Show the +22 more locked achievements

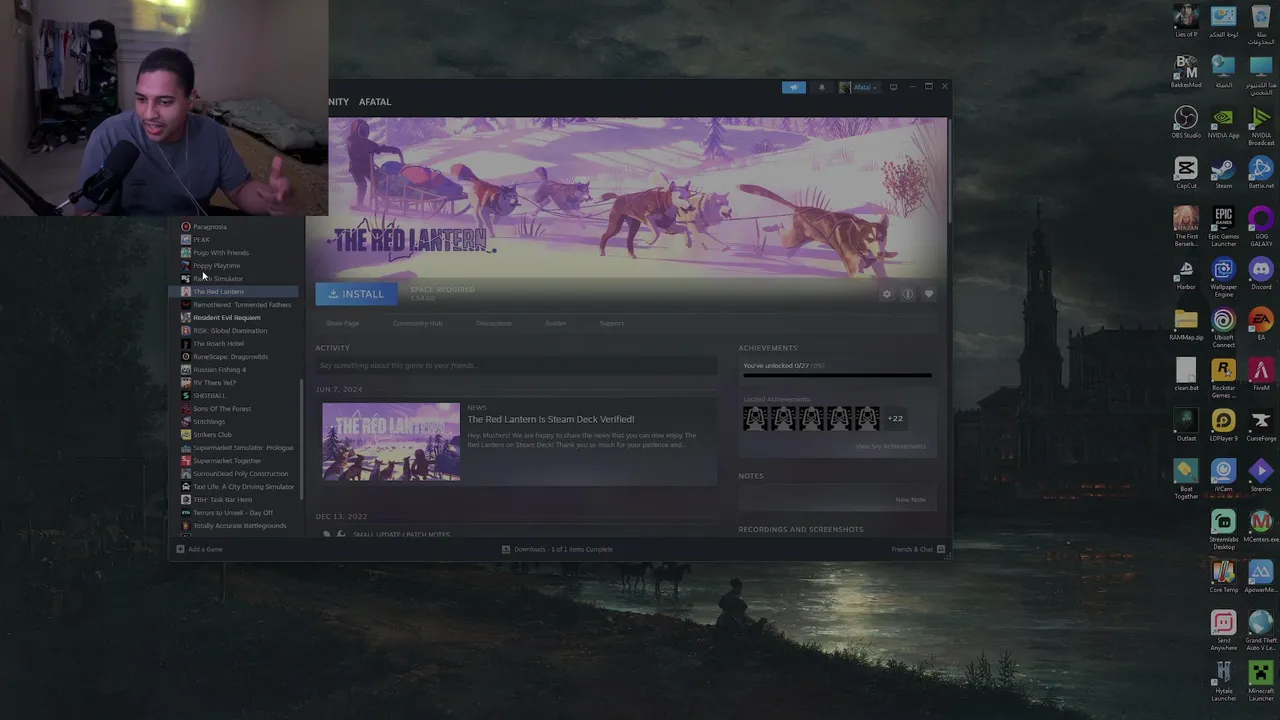coord(895,419)
